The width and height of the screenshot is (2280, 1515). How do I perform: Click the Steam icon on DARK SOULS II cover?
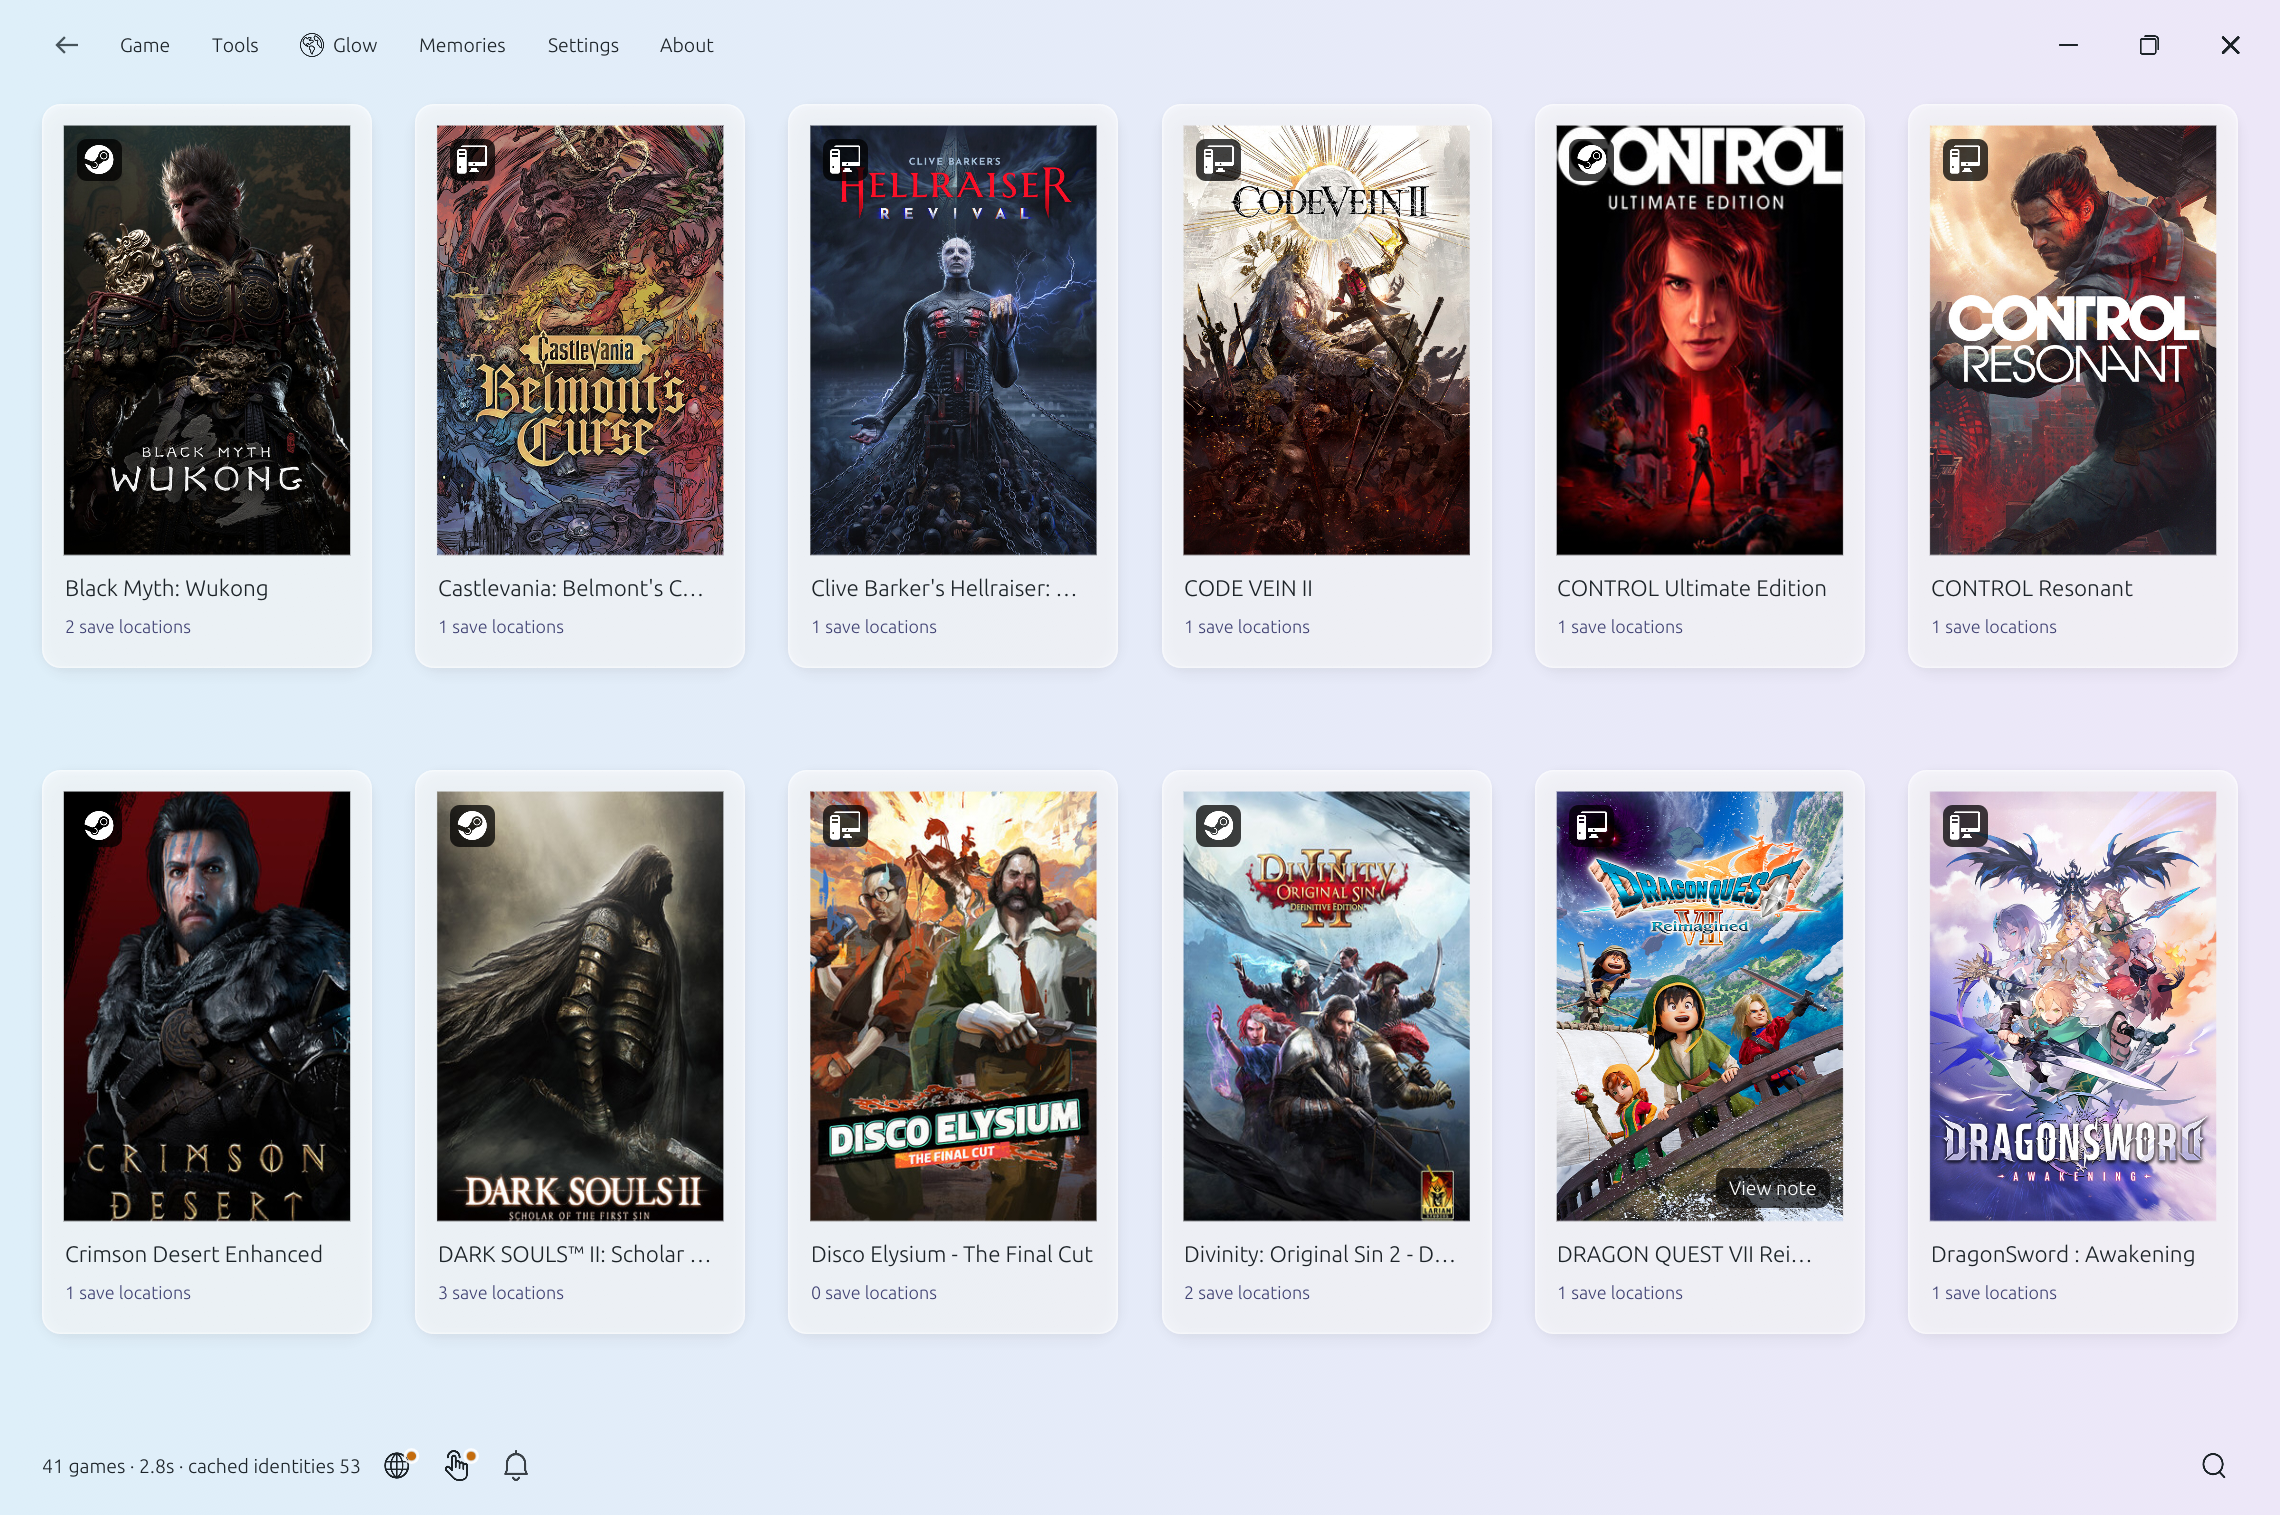click(472, 825)
